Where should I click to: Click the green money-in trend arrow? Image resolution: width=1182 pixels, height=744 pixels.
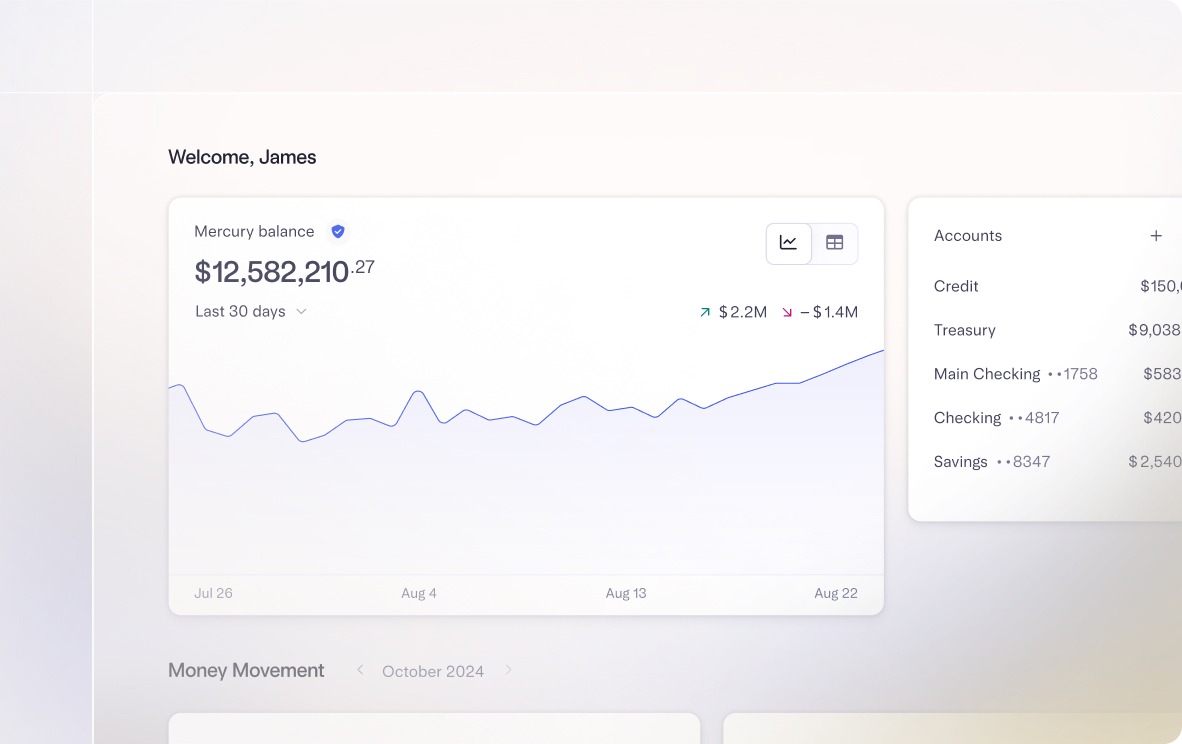pyautogui.click(x=704, y=311)
